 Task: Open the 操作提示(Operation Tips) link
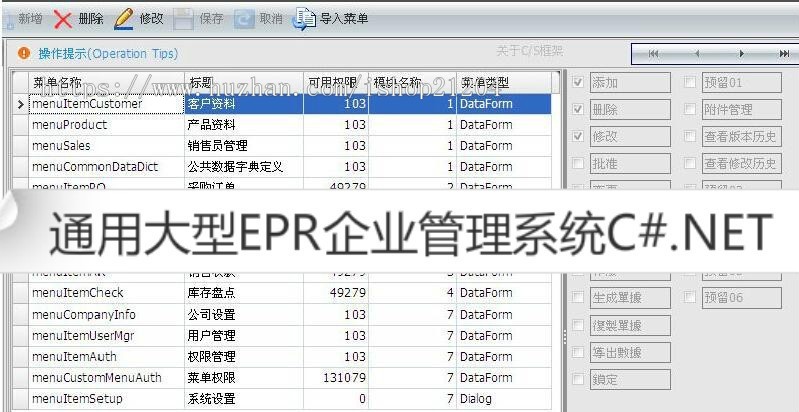click(x=108, y=53)
